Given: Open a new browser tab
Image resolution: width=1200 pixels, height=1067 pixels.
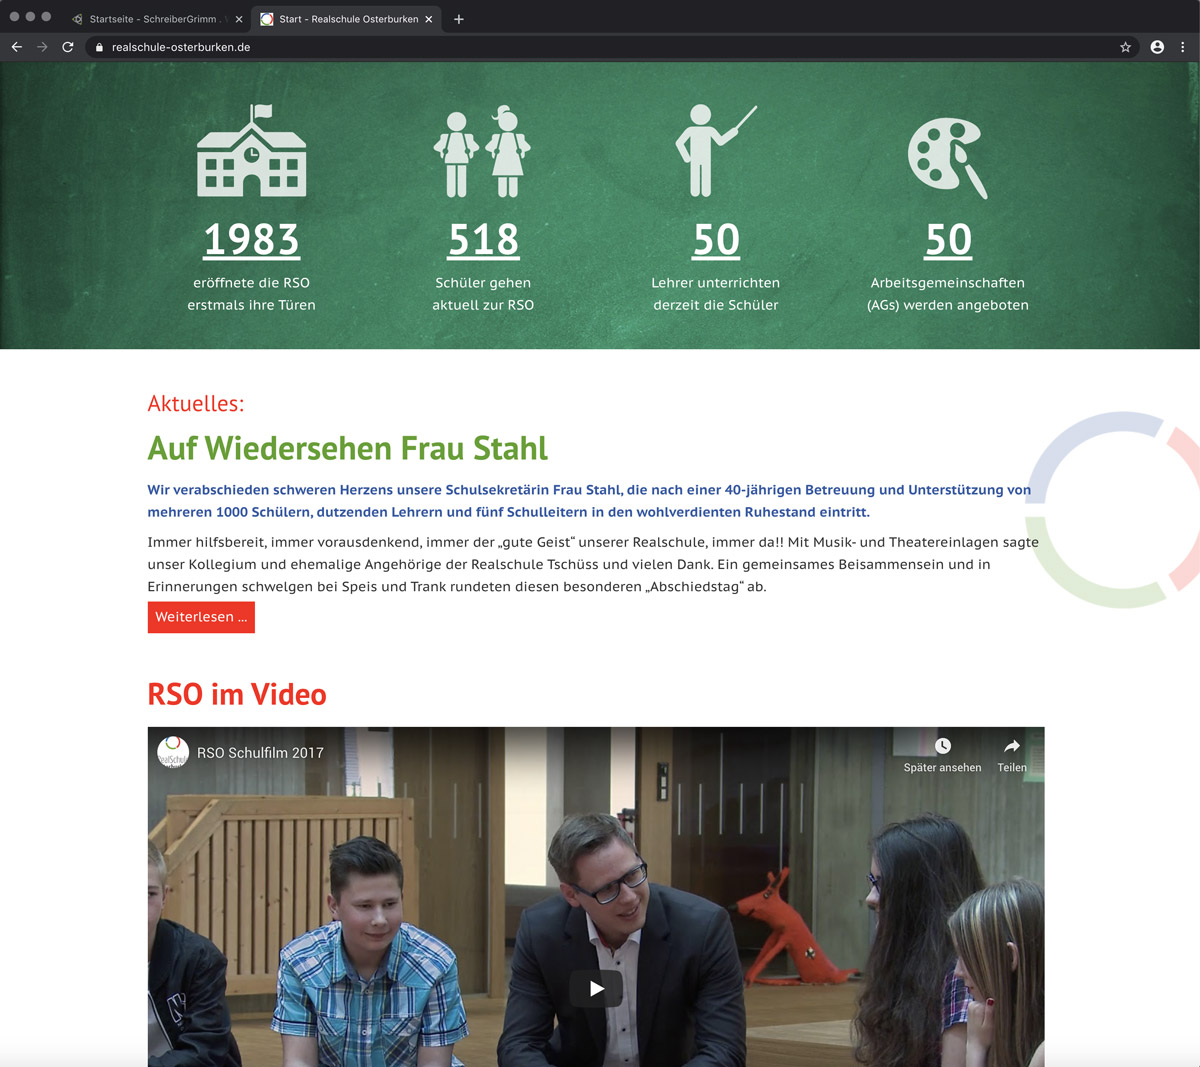Looking at the screenshot, I should (x=459, y=19).
